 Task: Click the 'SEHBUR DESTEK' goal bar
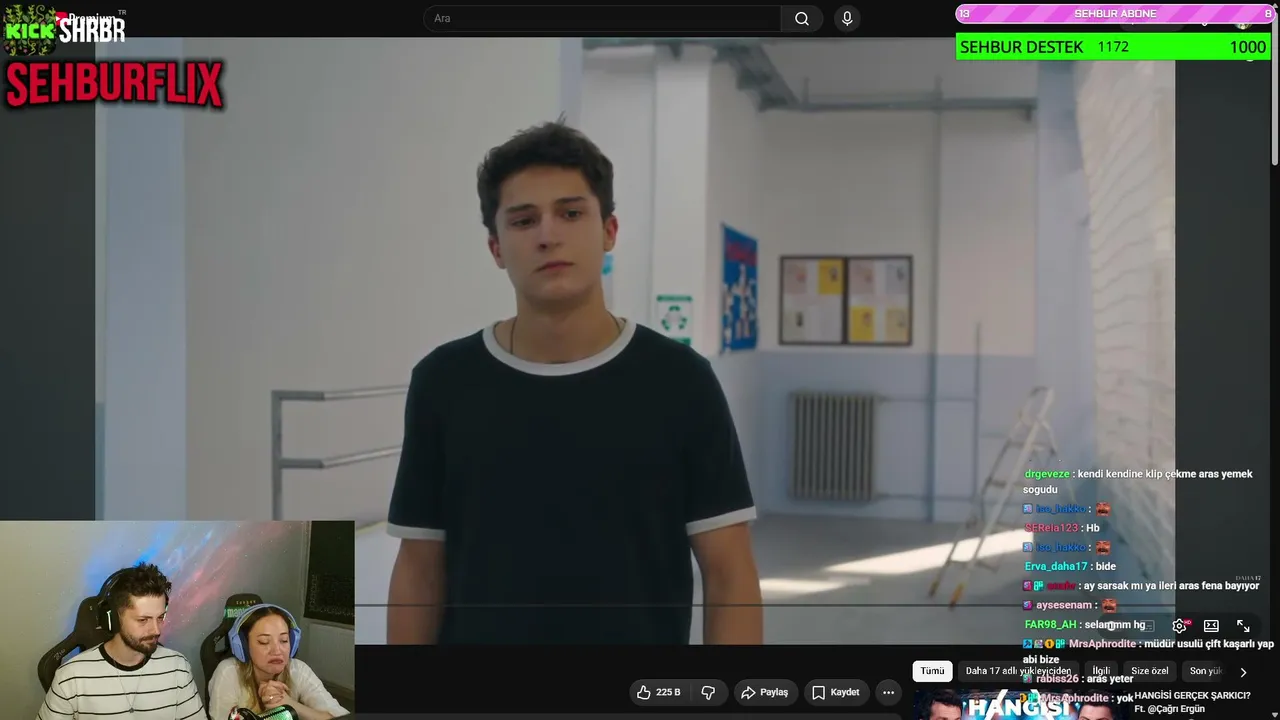1113,47
